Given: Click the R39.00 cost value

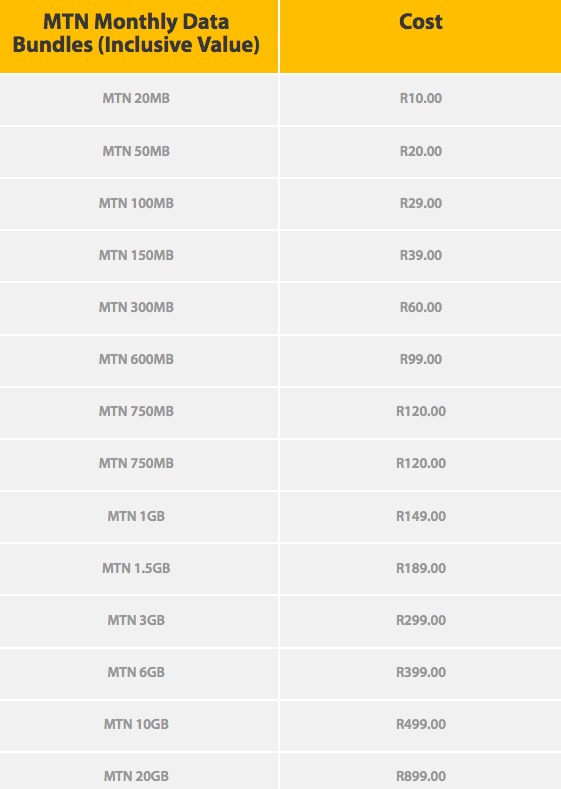Looking at the screenshot, I should pyautogui.click(x=421, y=255).
